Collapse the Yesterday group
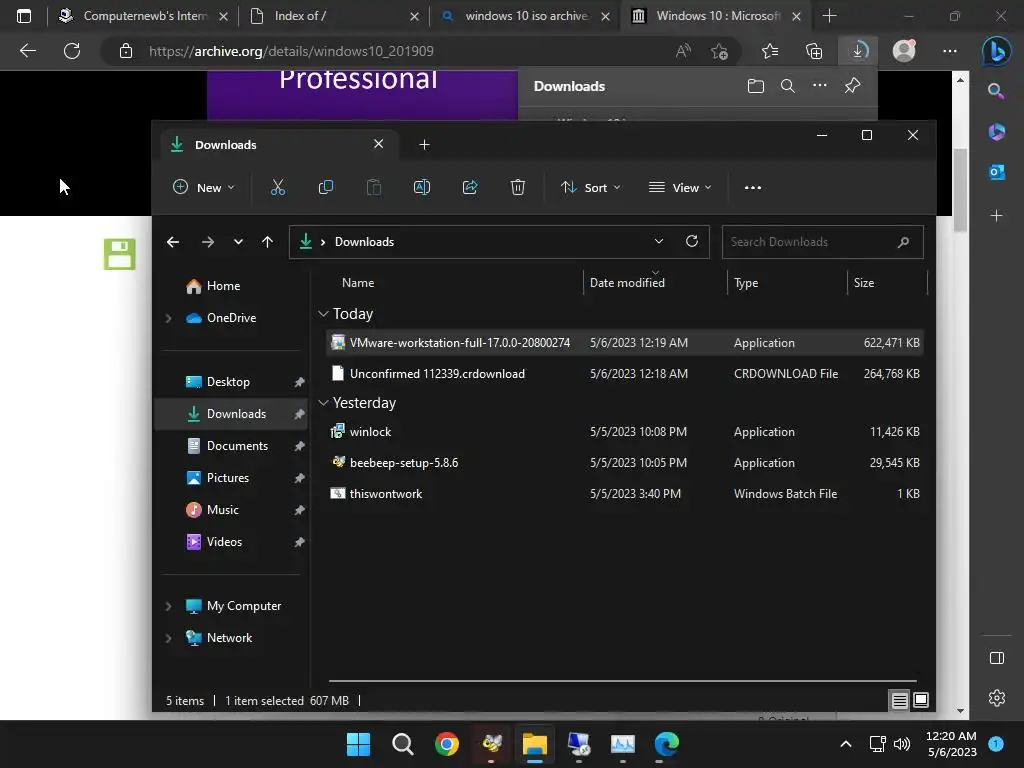 [323, 403]
